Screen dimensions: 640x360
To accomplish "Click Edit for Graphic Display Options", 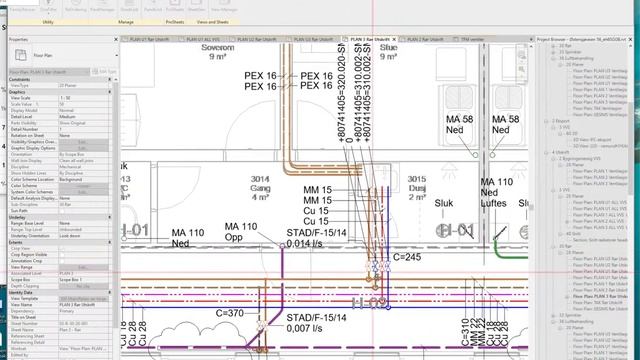I will pyautogui.click(x=84, y=148).
